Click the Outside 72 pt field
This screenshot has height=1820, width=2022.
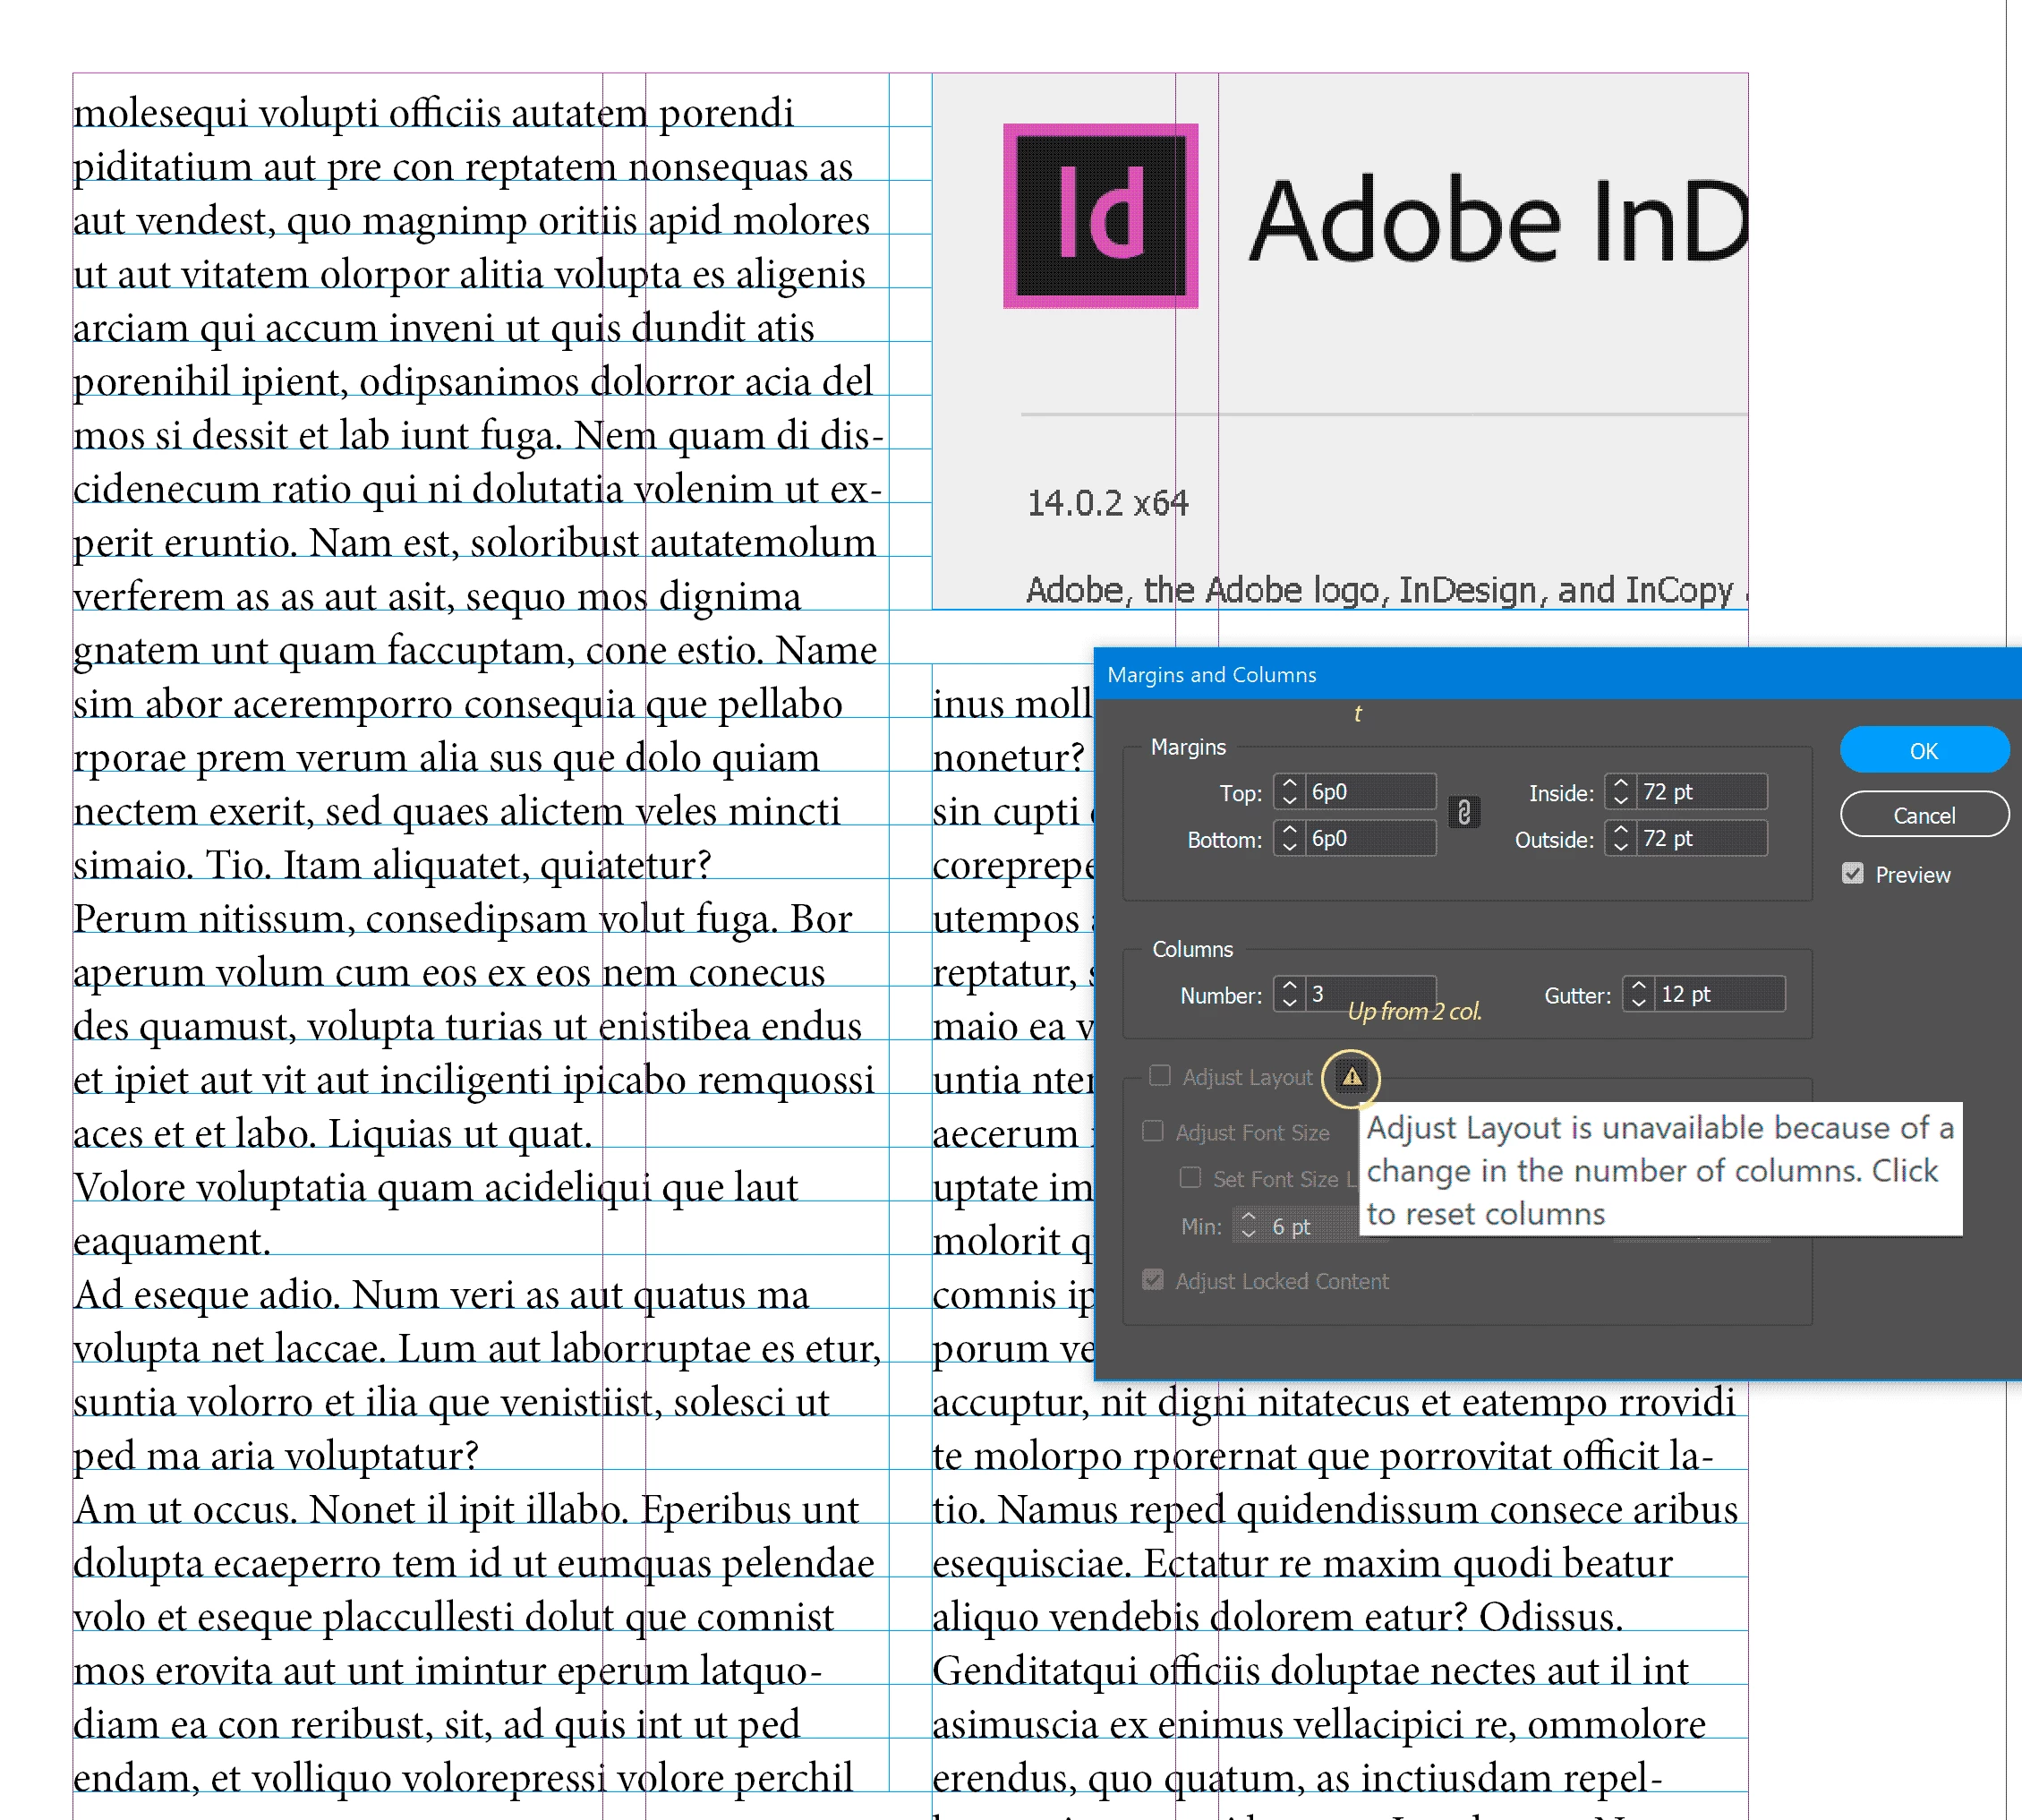coord(1700,838)
